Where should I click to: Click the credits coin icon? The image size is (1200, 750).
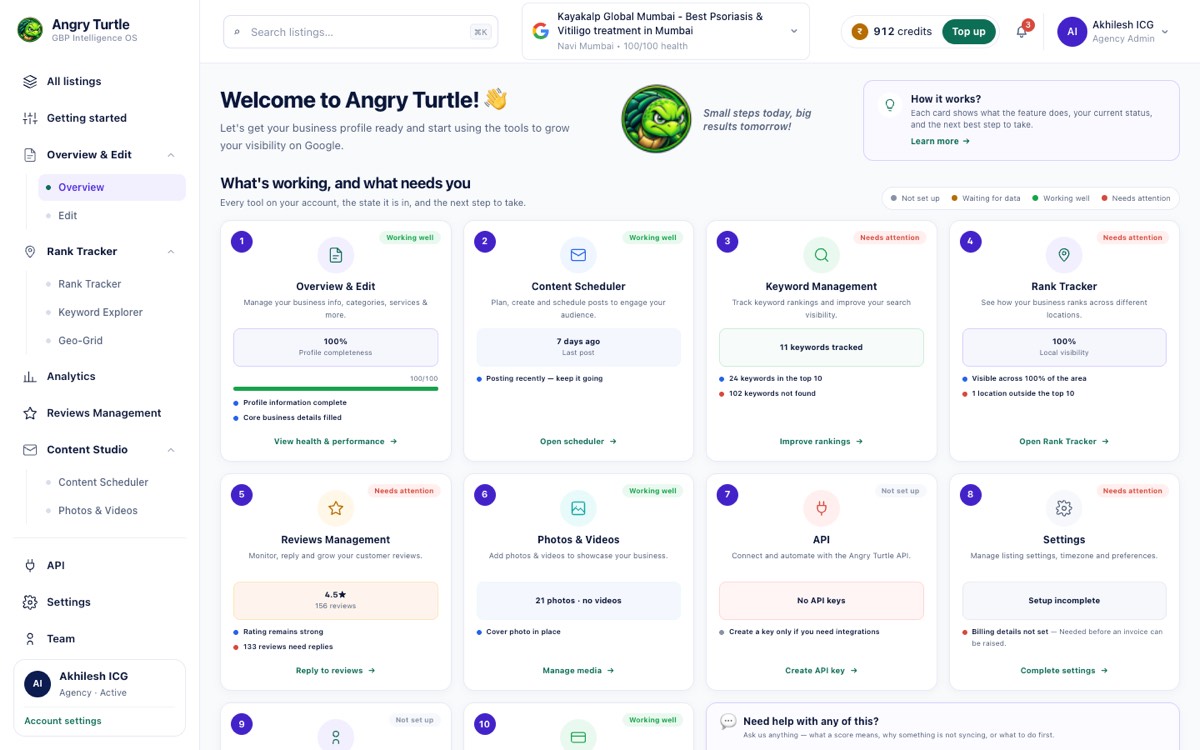pos(859,32)
